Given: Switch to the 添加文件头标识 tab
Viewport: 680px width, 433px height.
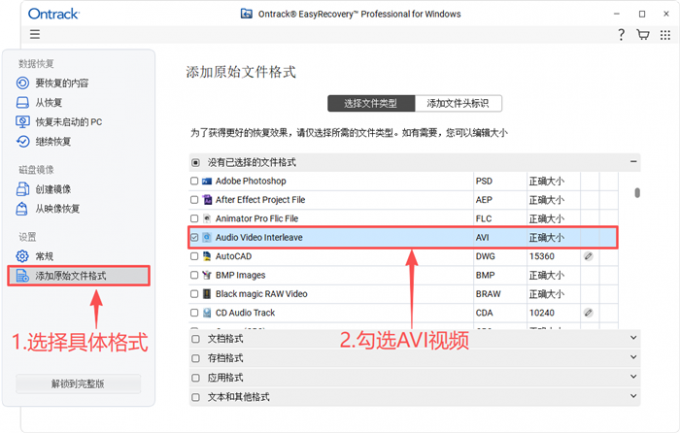Looking at the screenshot, I should 458,103.
